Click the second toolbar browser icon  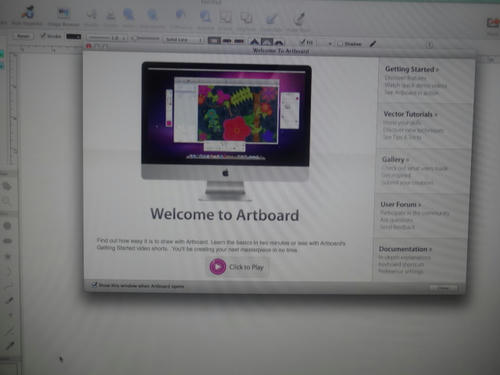click(x=63, y=13)
